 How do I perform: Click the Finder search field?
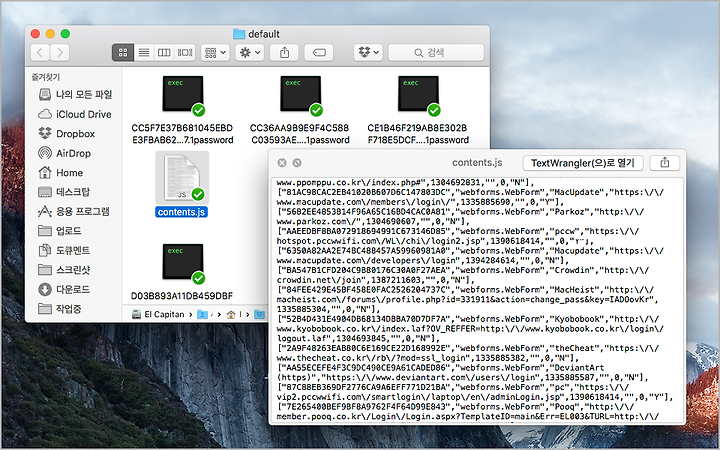[436, 52]
